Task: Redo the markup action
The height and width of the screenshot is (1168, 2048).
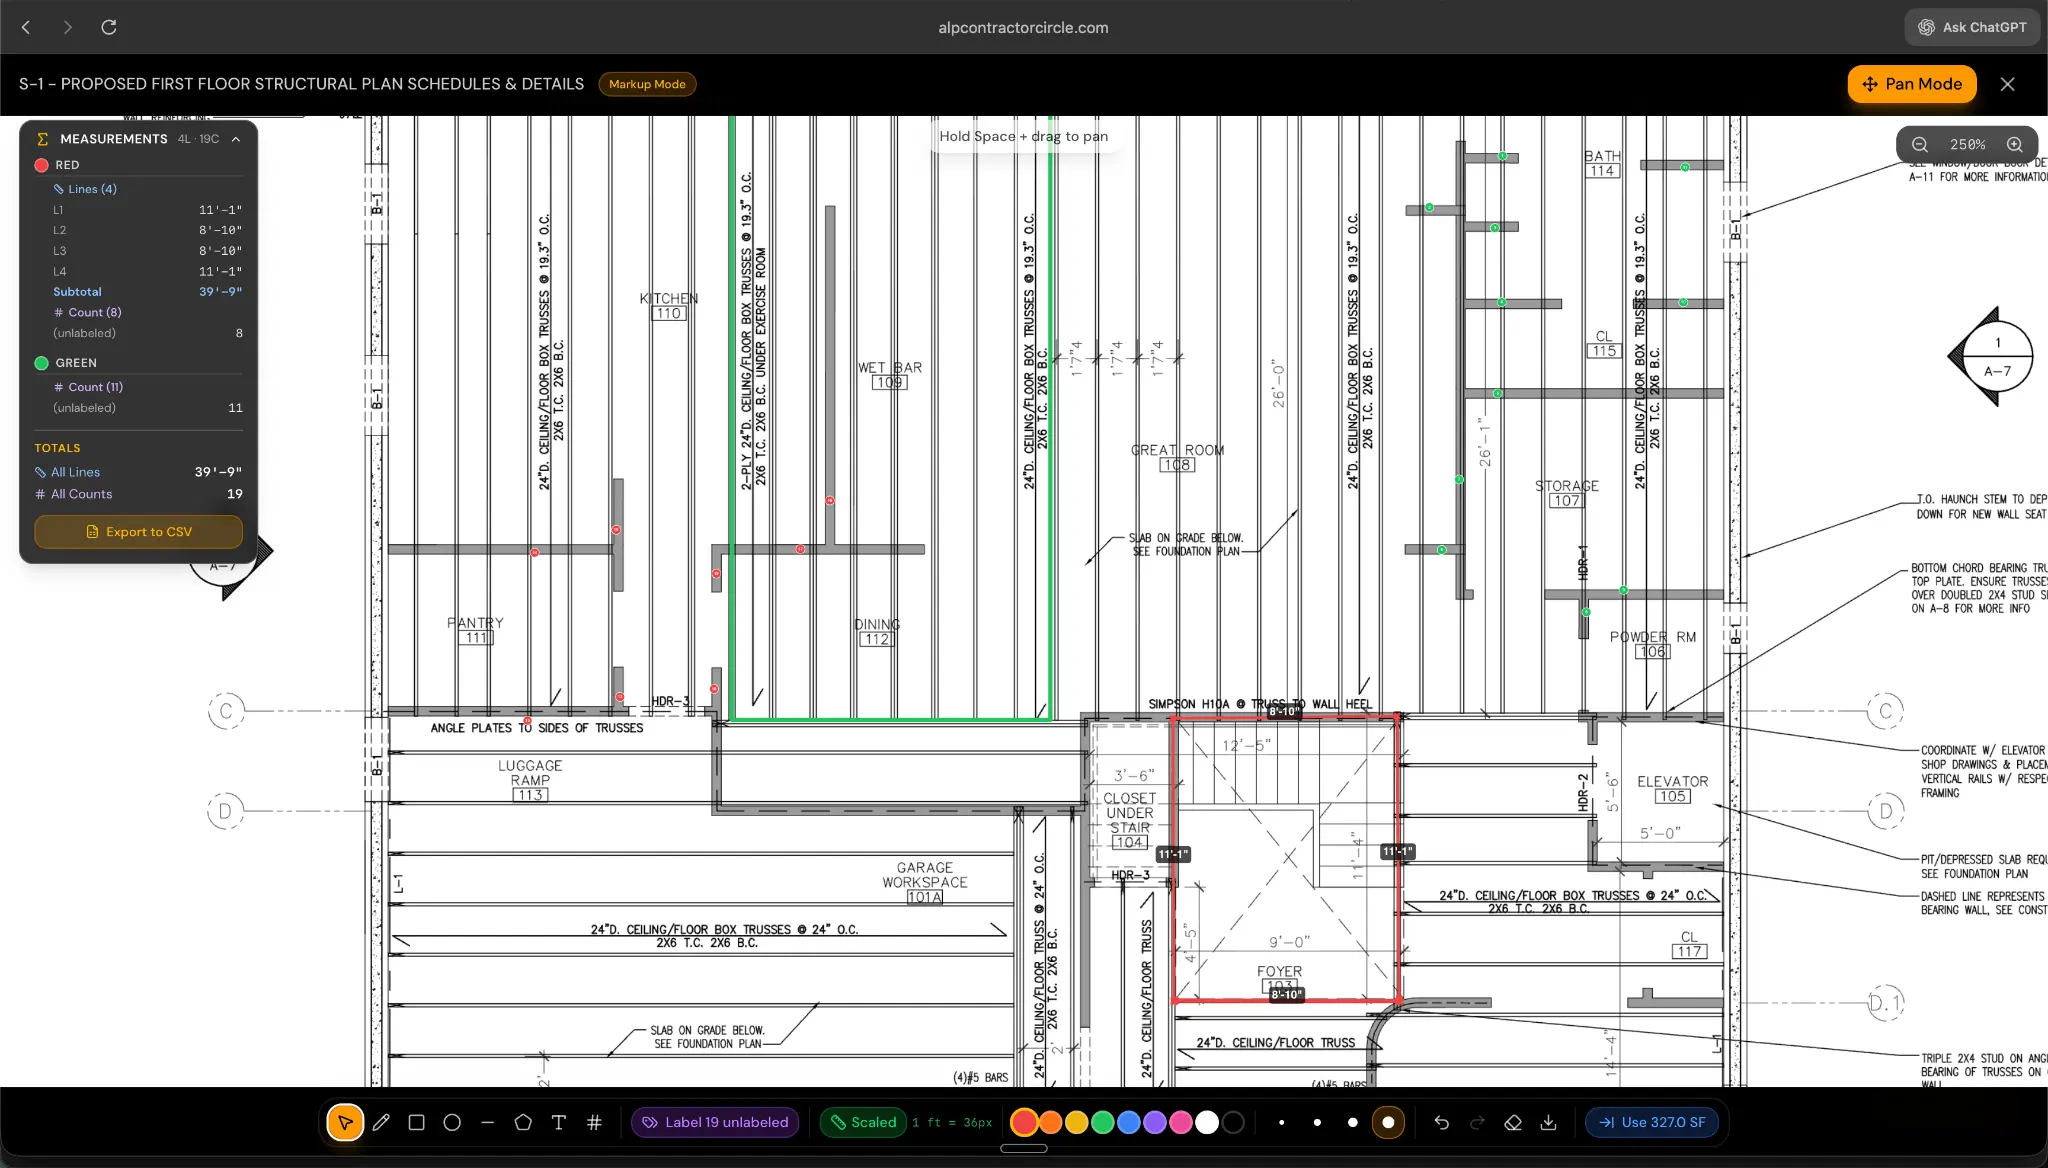Action: point(1477,1122)
